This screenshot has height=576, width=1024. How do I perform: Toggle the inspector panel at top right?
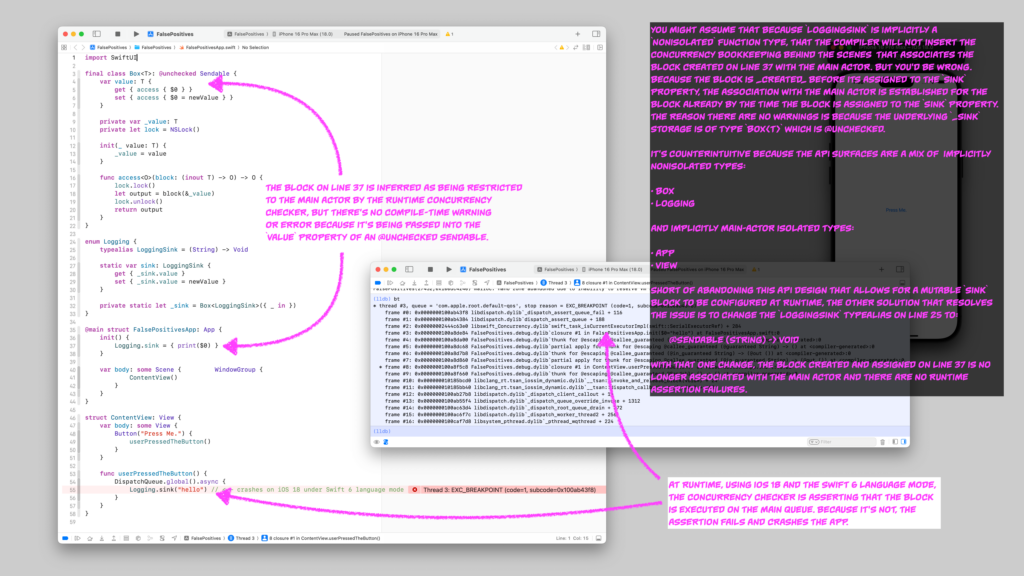click(595, 34)
